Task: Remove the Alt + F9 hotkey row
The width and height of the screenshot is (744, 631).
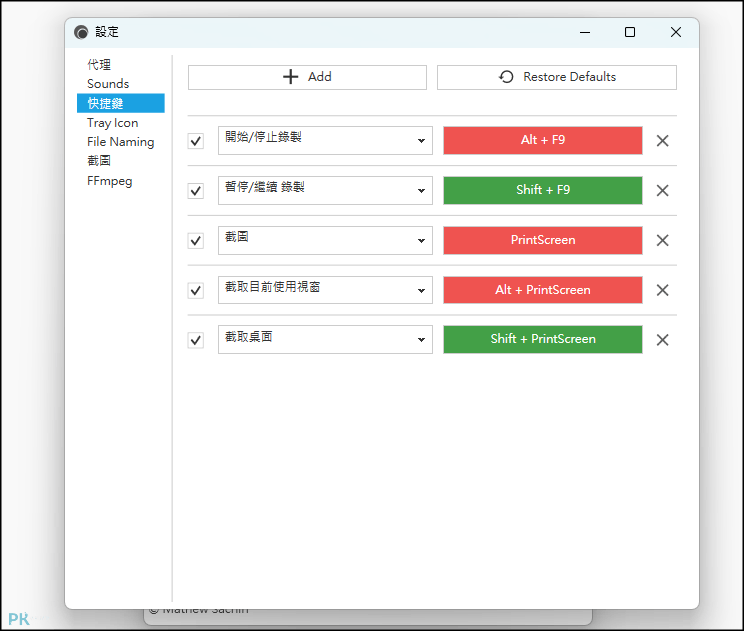Action: (662, 141)
